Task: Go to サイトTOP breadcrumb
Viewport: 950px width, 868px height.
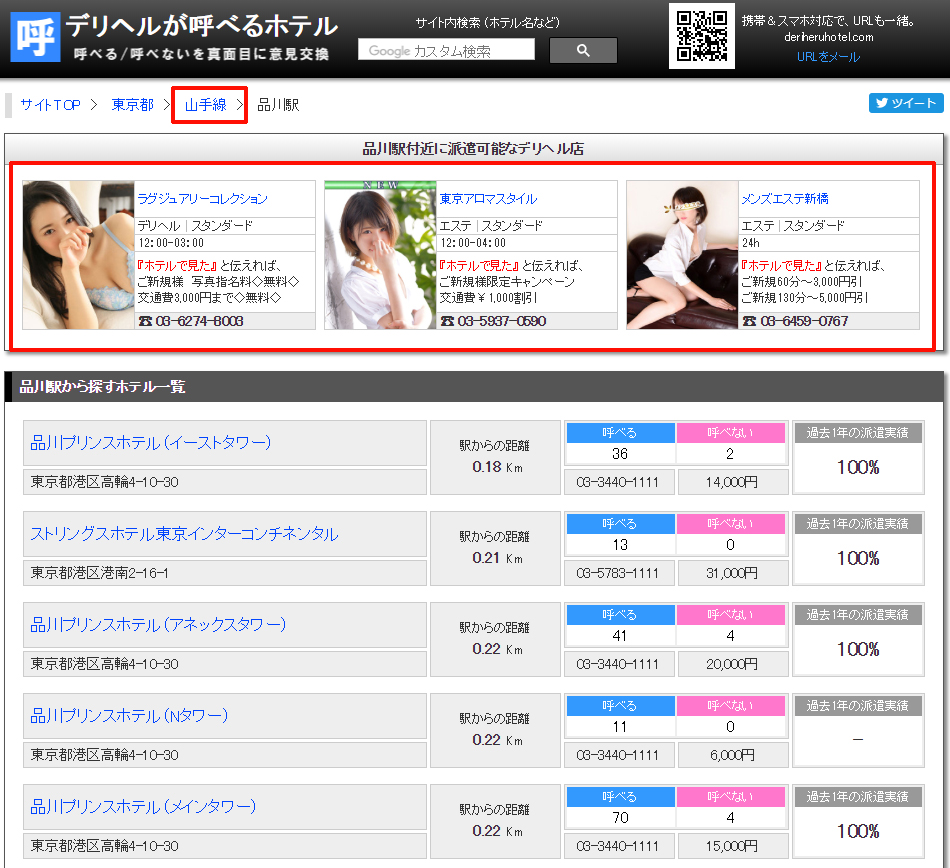Action: click(50, 105)
